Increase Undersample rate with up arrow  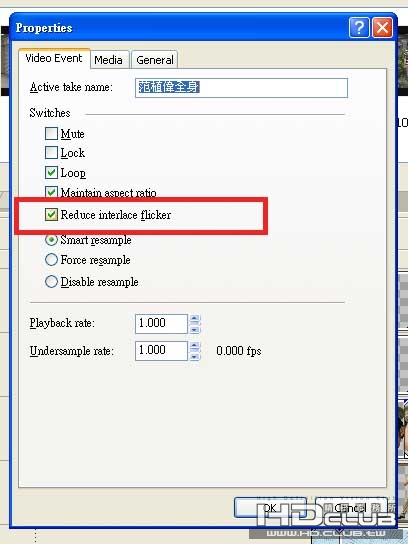tap(195, 346)
